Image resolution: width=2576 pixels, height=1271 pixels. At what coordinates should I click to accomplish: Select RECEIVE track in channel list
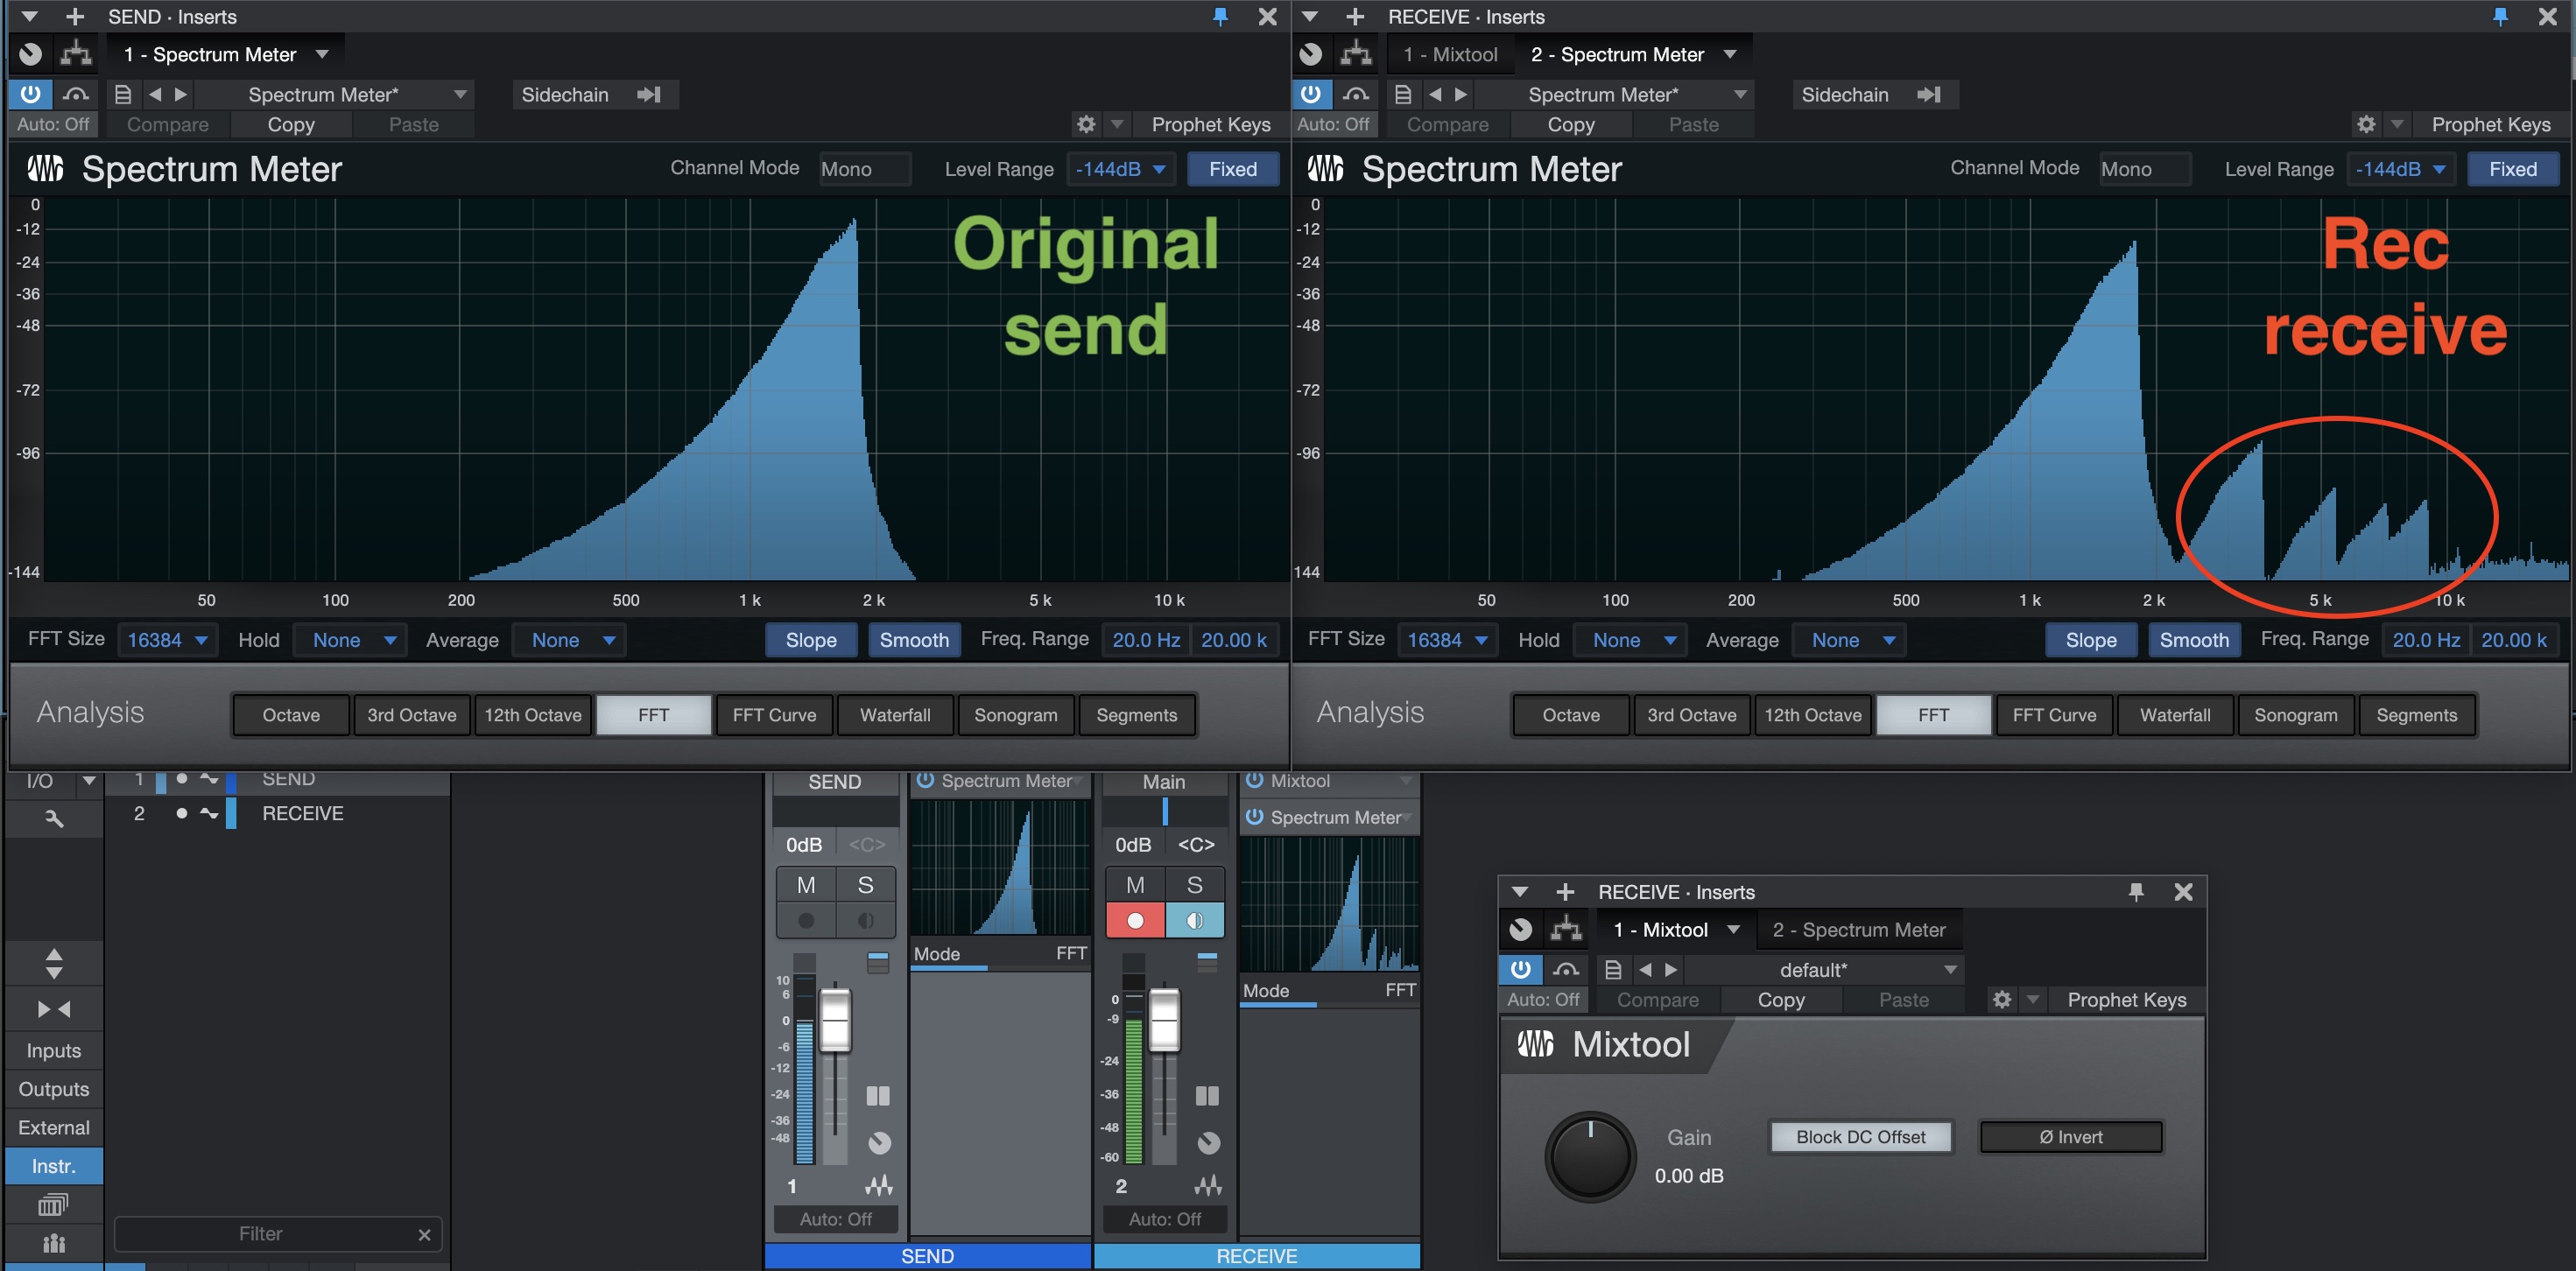point(278,813)
